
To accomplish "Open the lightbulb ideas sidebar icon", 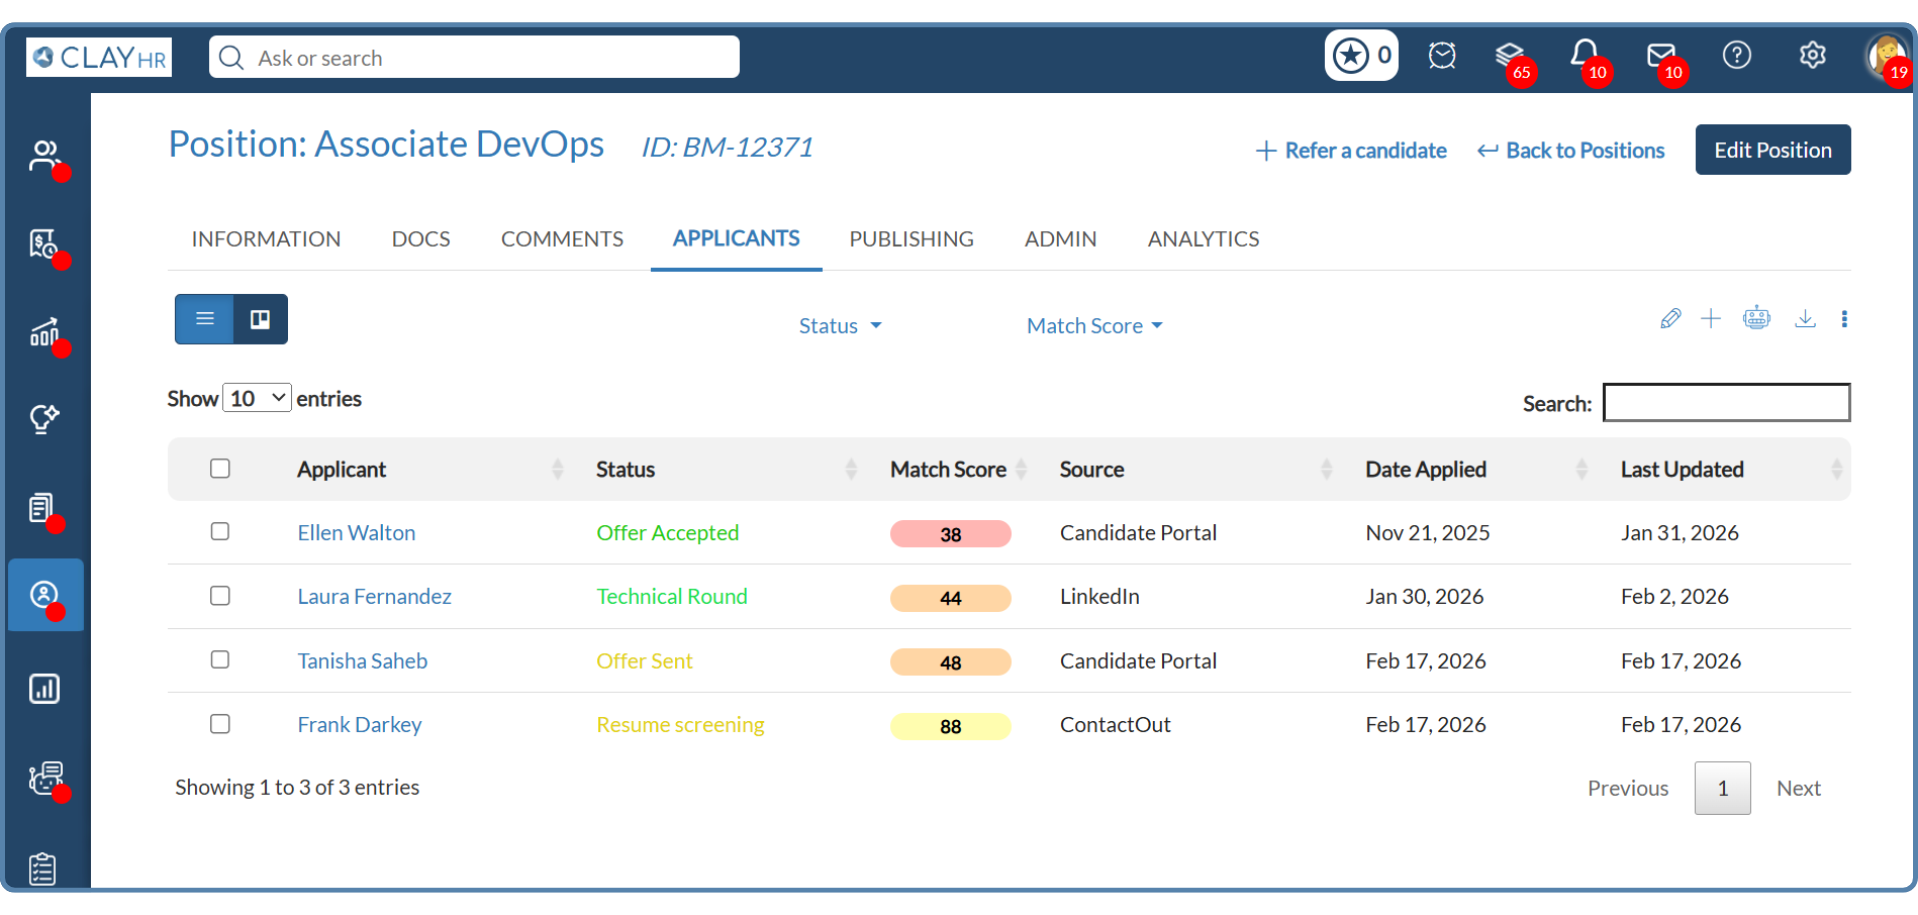I will pos(44,419).
